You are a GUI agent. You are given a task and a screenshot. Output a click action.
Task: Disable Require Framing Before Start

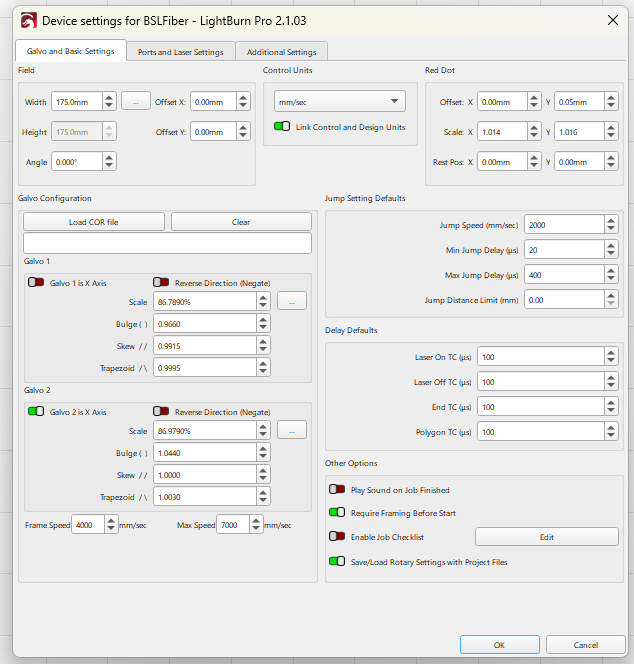point(337,512)
